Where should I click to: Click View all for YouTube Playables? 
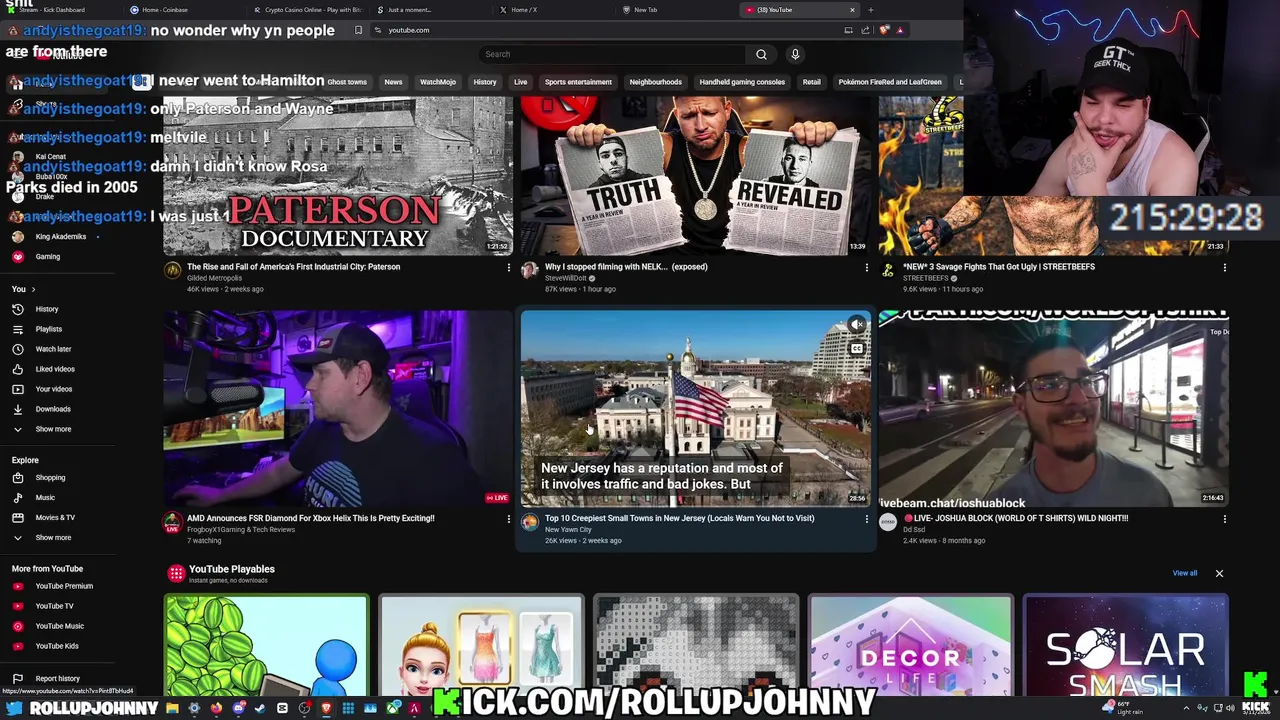coord(1184,573)
